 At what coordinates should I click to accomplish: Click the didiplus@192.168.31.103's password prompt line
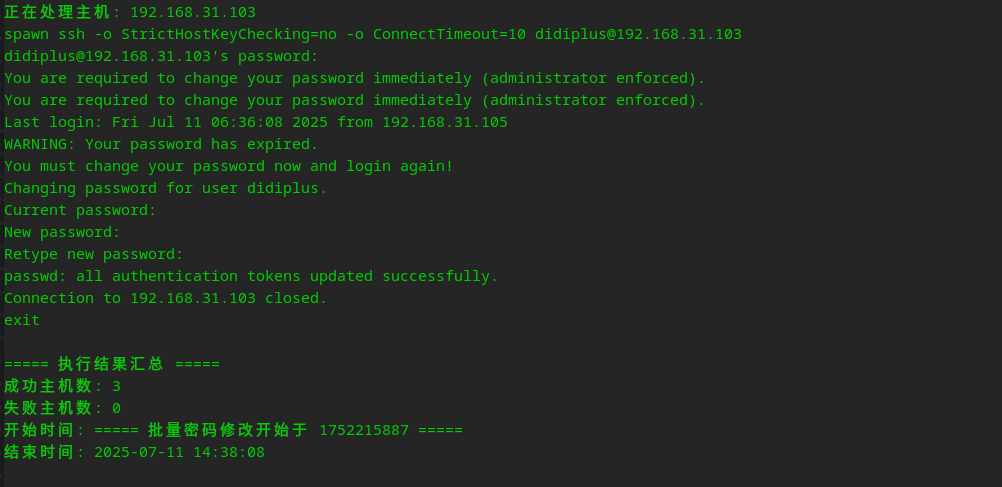tap(161, 56)
